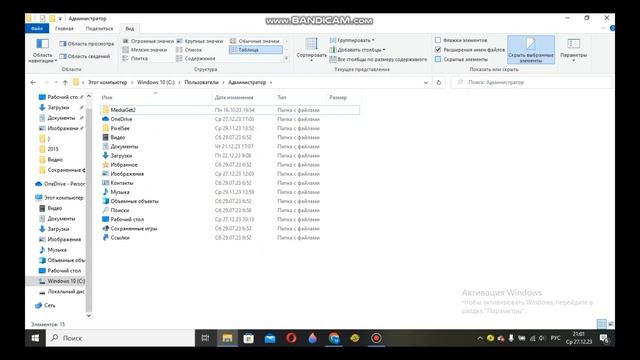Expand the Группировать dropdown
The image size is (640, 360).
tap(352, 40)
